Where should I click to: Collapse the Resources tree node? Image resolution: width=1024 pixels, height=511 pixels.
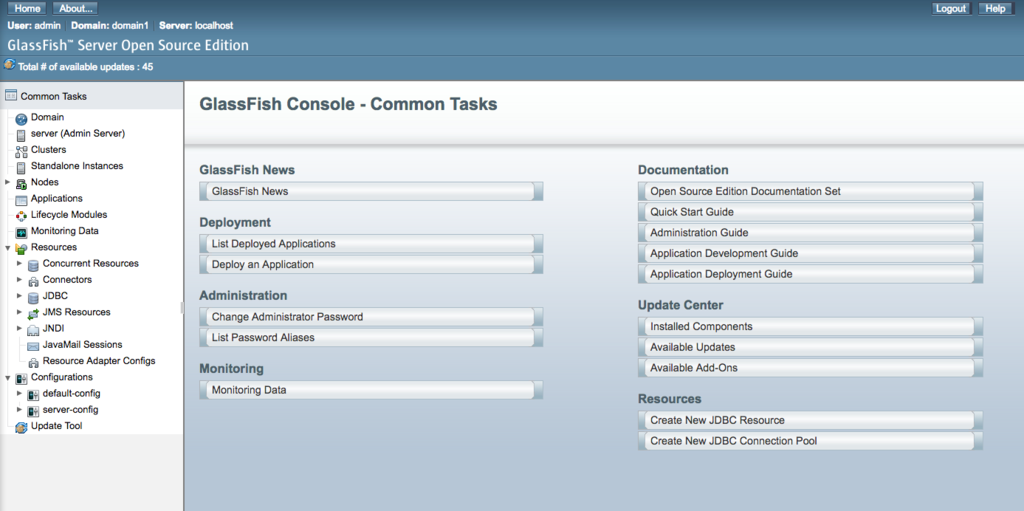click(7, 248)
